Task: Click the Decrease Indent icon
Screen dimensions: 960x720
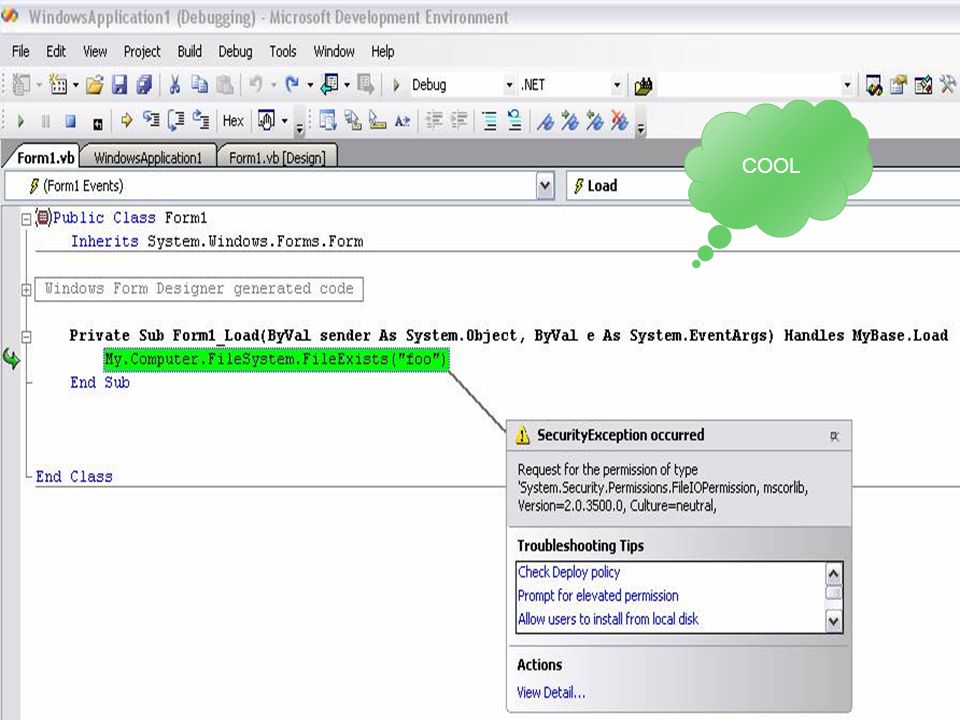Action: tap(434, 121)
